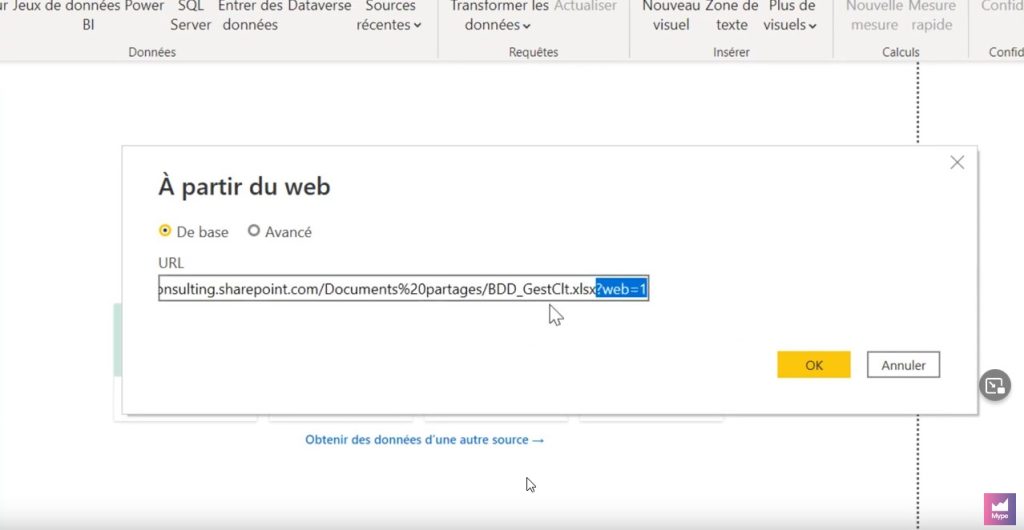Open the Sources récentes dropdown
The image size is (1024, 530).
pyautogui.click(x=389, y=16)
